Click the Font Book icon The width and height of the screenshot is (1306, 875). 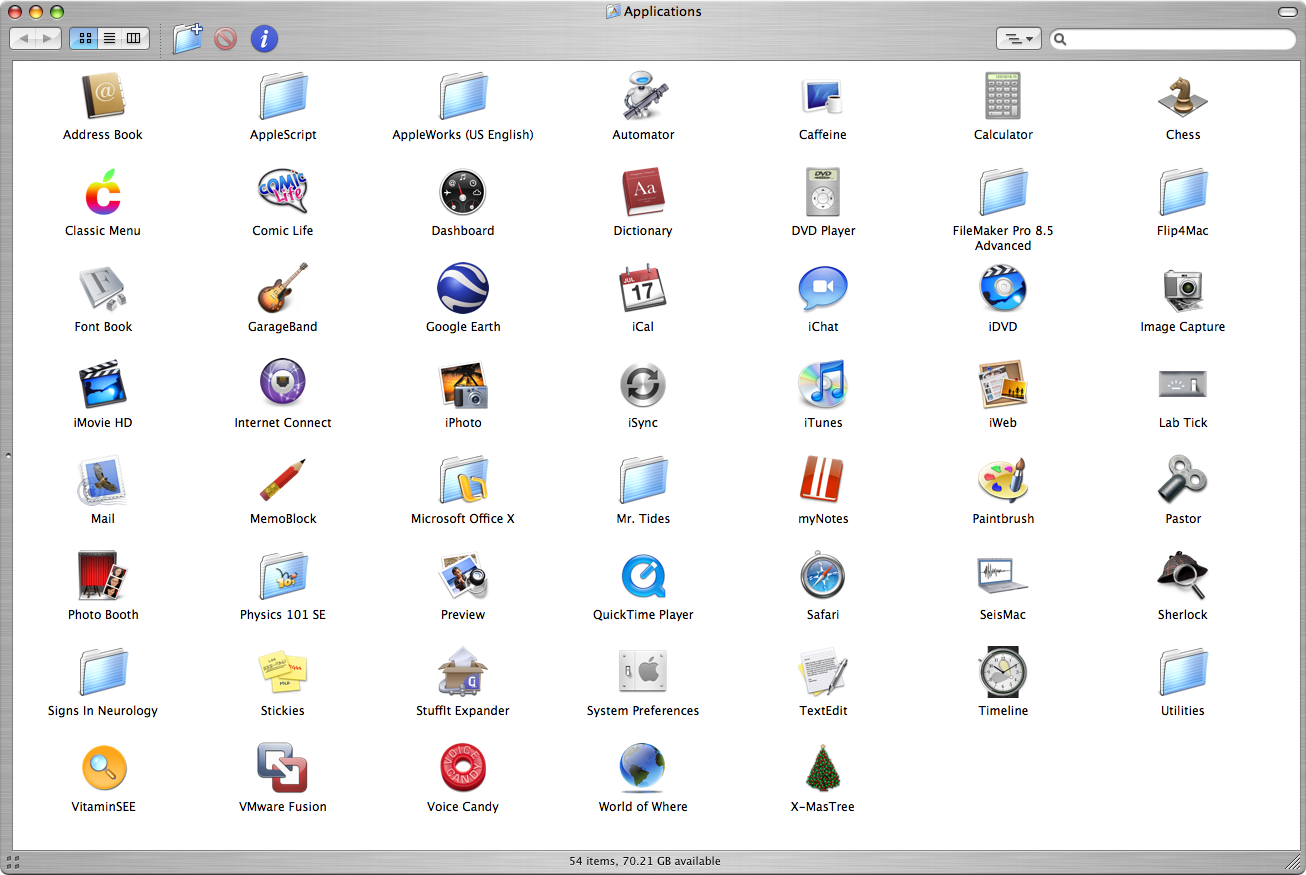coord(103,289)
